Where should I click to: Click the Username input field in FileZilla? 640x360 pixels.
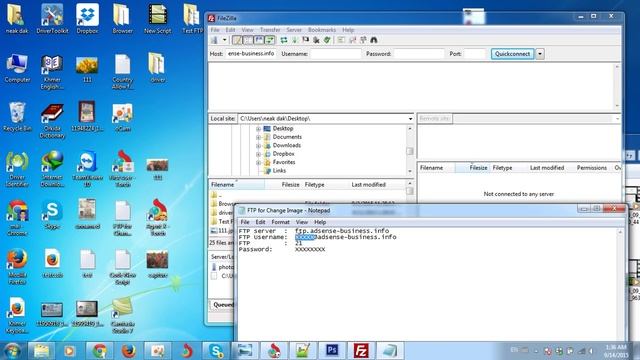click(x=335, y=54)
